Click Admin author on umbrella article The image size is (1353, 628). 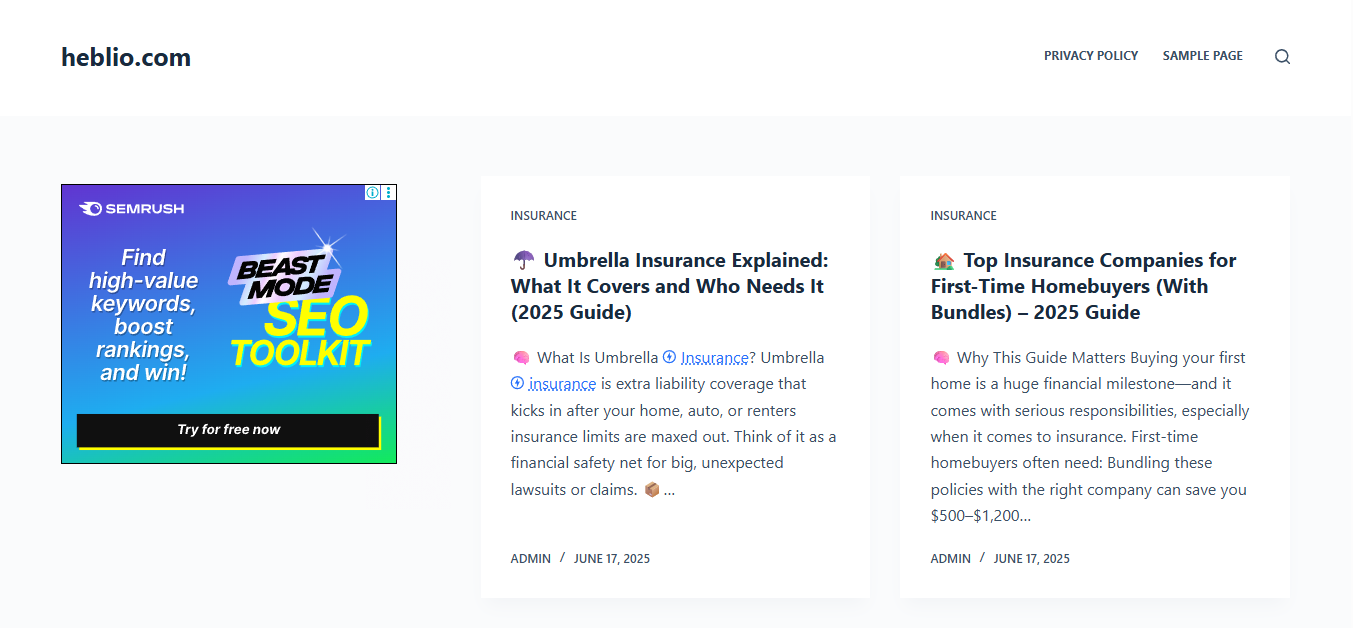click(x=531, y=559)
